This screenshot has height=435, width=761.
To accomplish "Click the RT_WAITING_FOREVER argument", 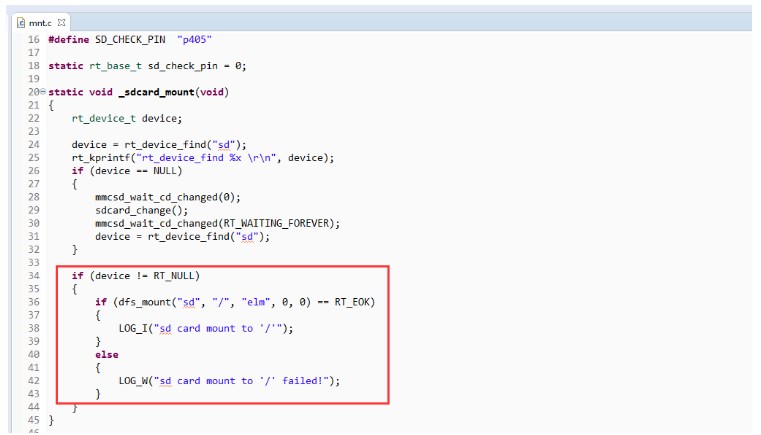I will (x=276, y=223).
